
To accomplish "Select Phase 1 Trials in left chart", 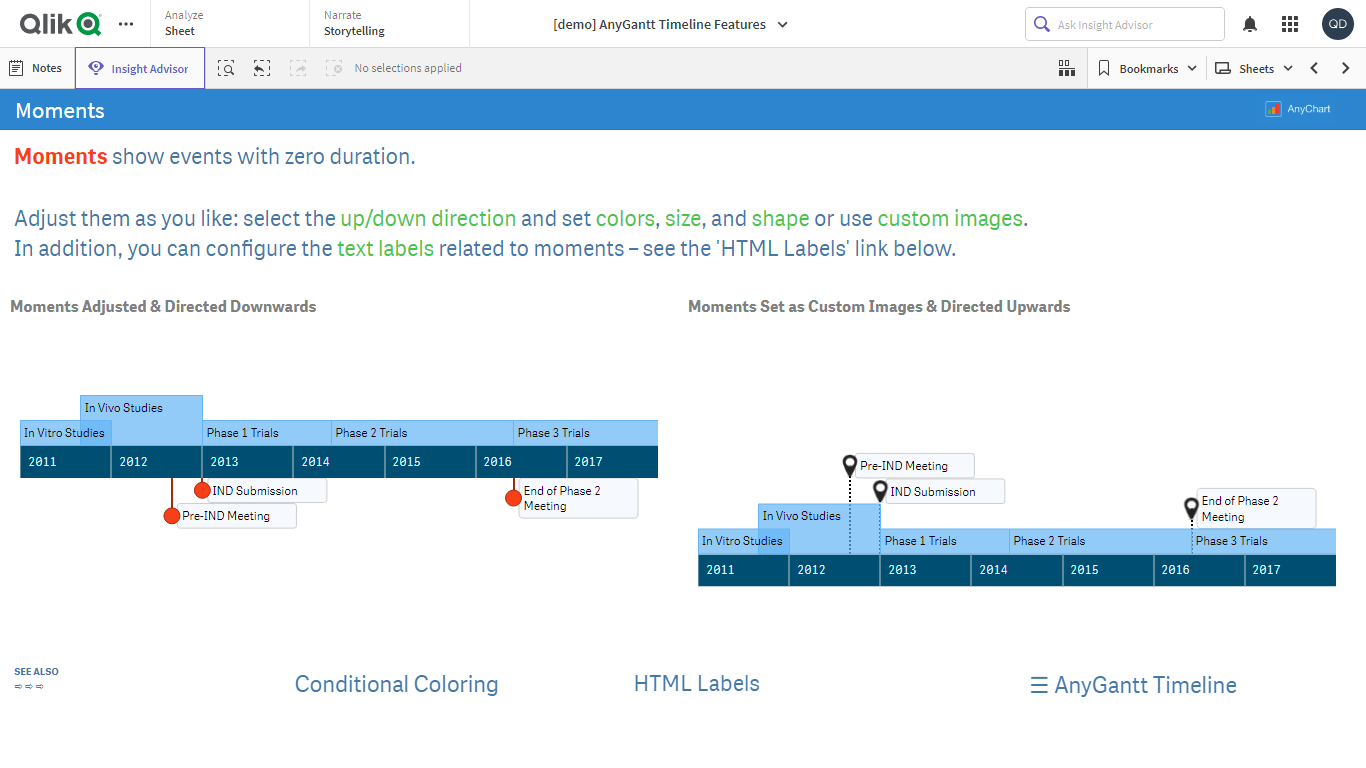I will click(267, 433).
